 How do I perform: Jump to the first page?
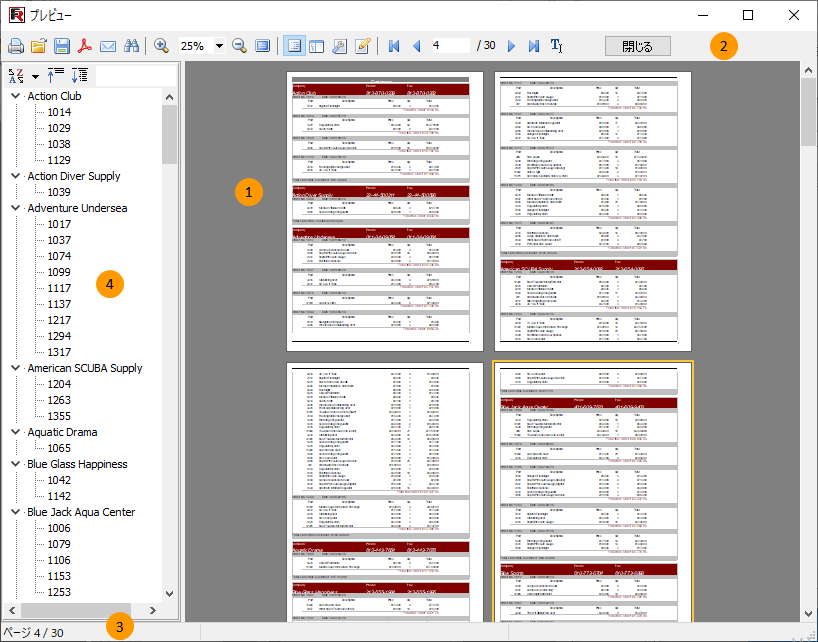(x=394, y=46)
